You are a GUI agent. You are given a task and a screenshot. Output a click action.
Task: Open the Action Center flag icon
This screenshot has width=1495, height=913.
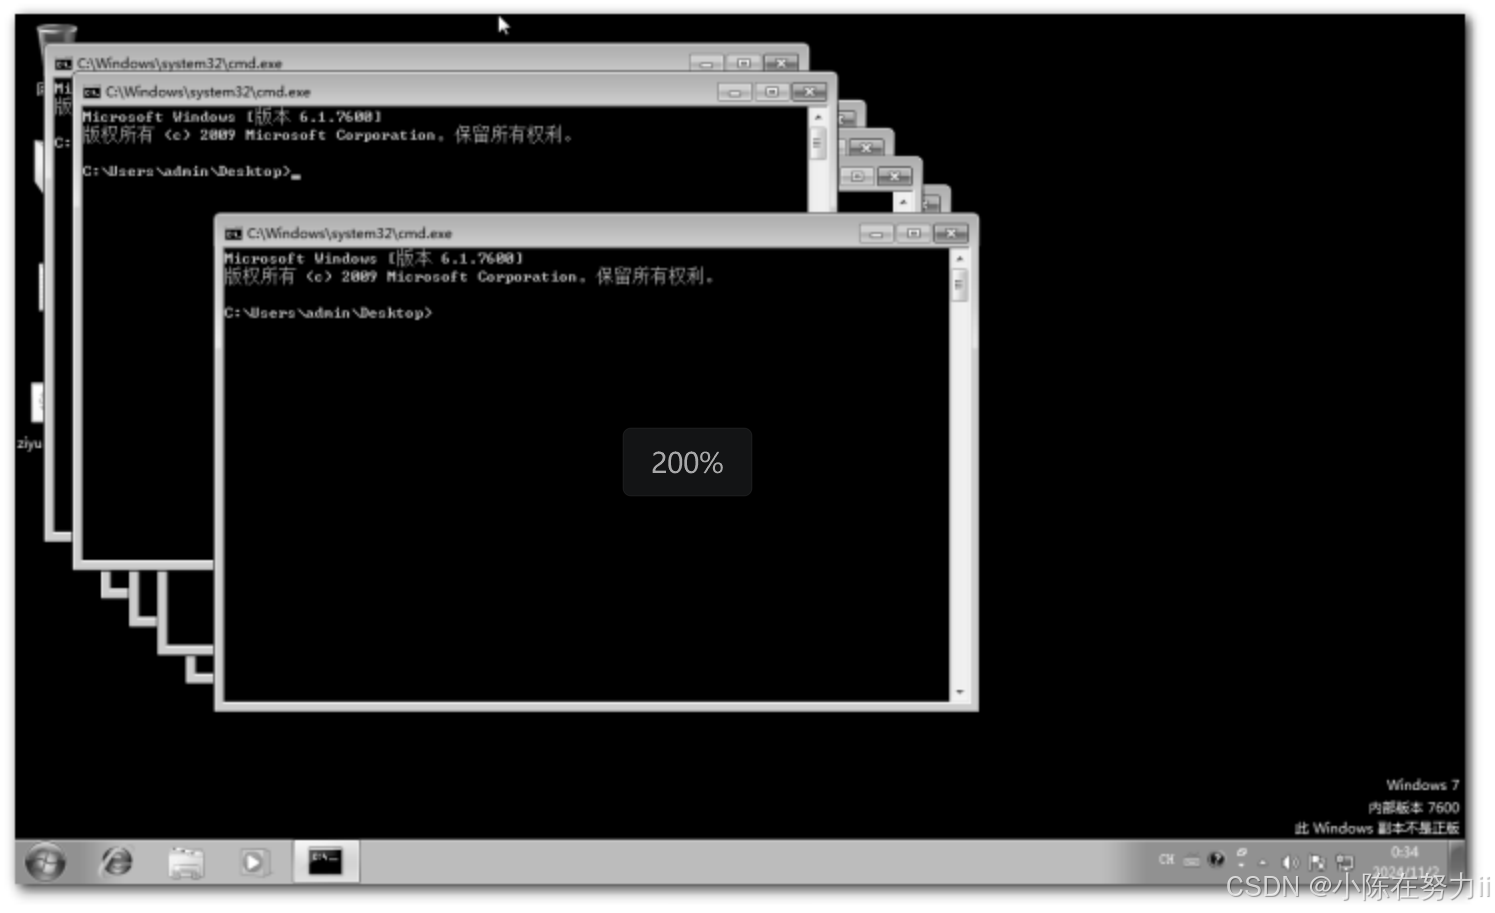[1317, 862]
